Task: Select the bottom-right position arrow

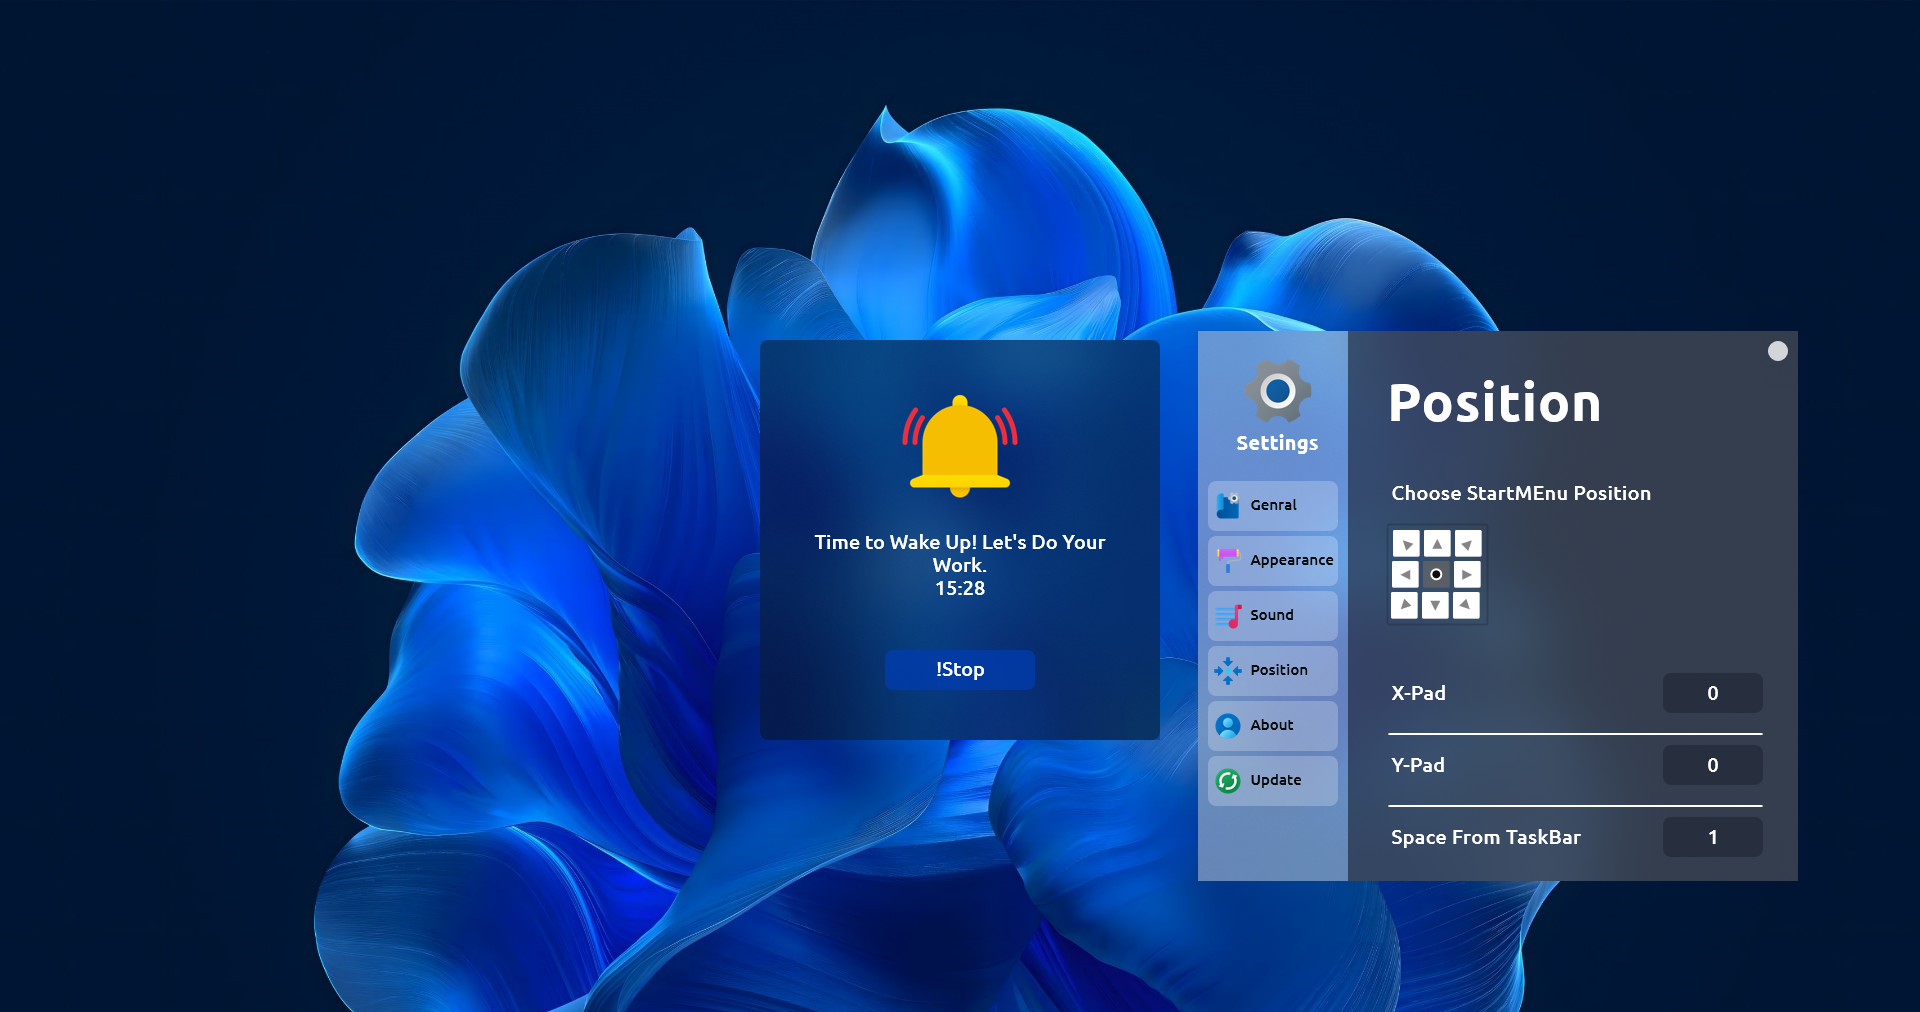Action: (1467, 605)
